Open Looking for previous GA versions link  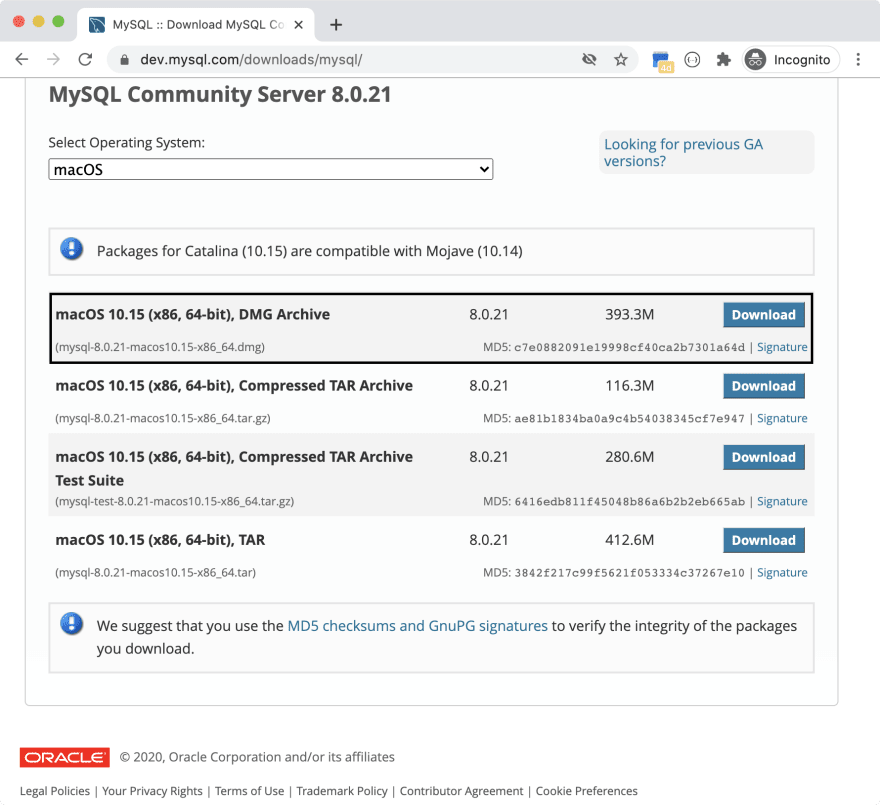click(683, 153)
